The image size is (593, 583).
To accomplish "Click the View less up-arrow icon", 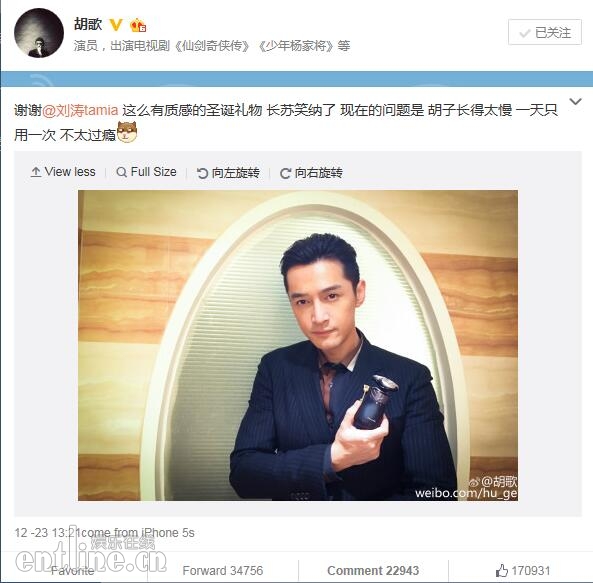I will pos(36,172).
